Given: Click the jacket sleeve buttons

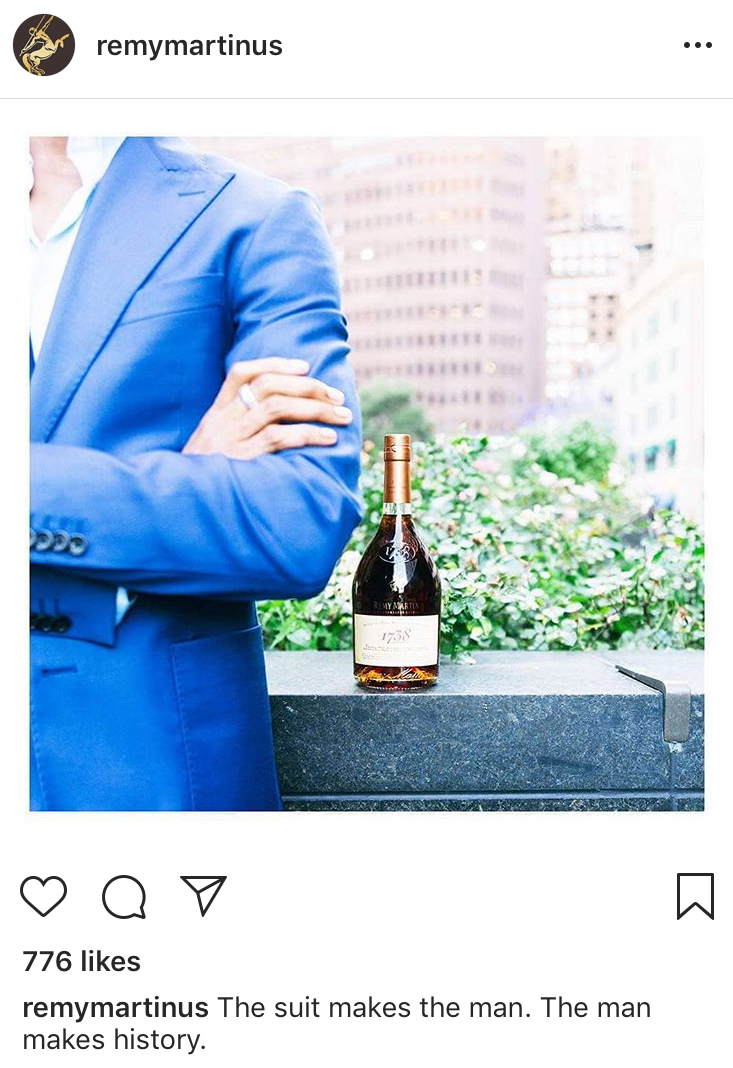Looking at the screenshot, I should [x=60, y=541].
